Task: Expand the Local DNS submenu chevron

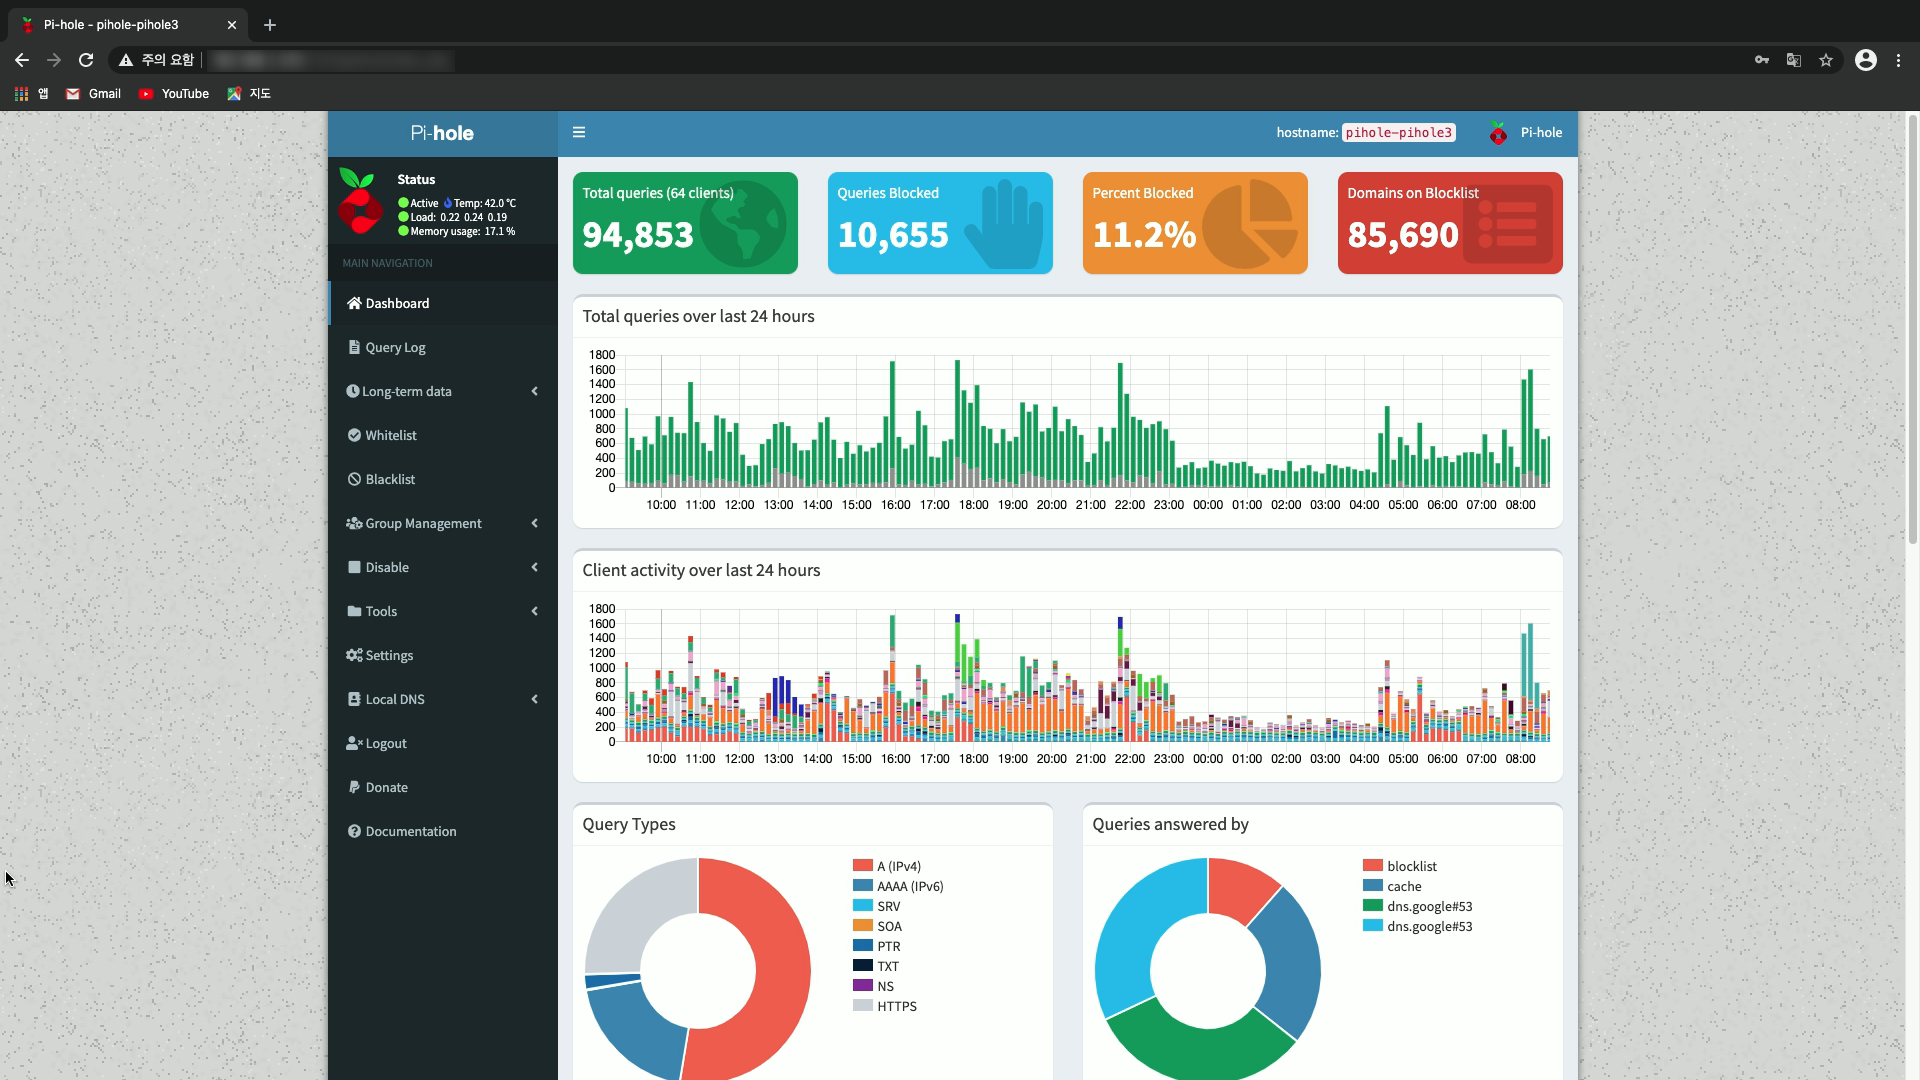Action: tap(534, 699)
